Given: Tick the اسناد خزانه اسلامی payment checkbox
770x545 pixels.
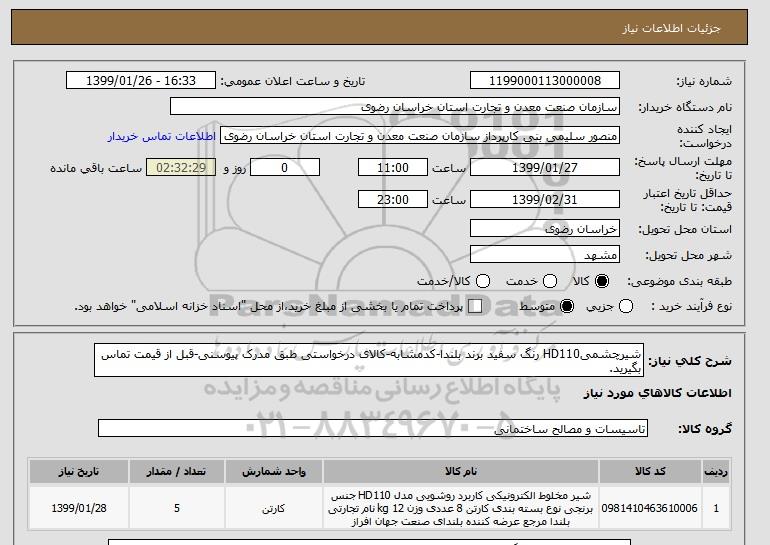Looking at the screenshot, I should click(475, 306).
